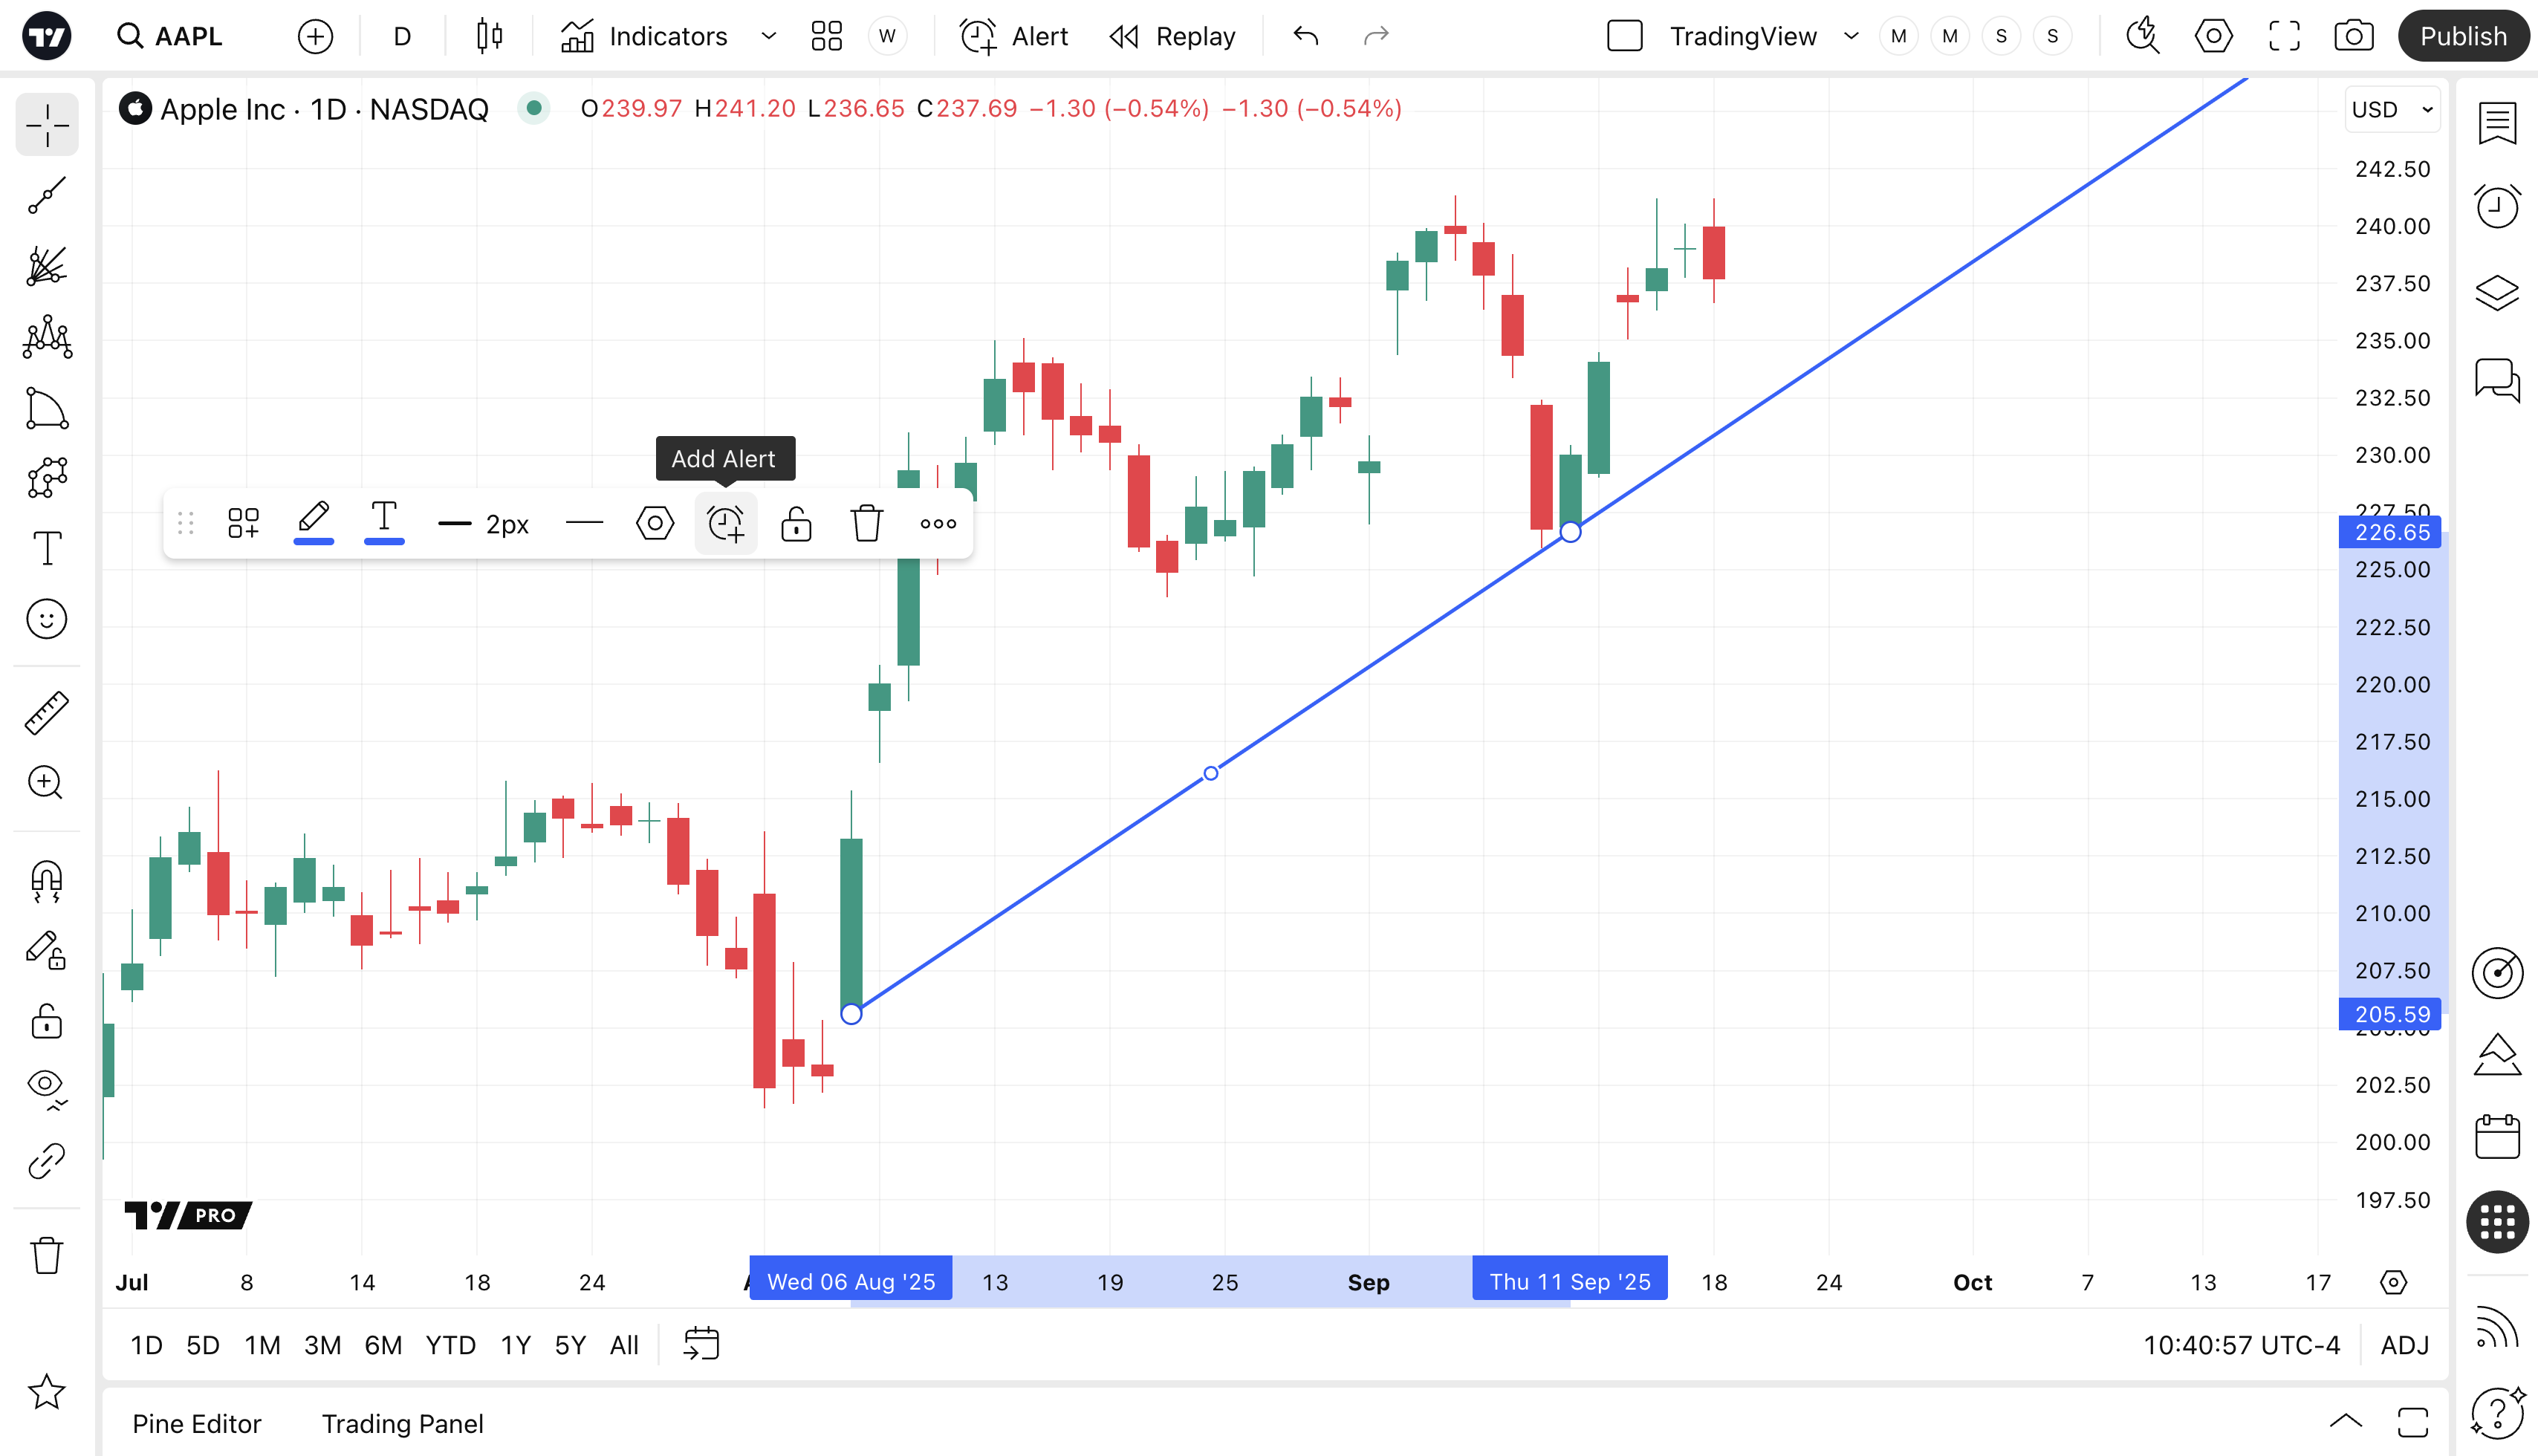Expand the USD currency dropdown
This screenshot has width=2538, height=1456.
tap(2393, 109)
